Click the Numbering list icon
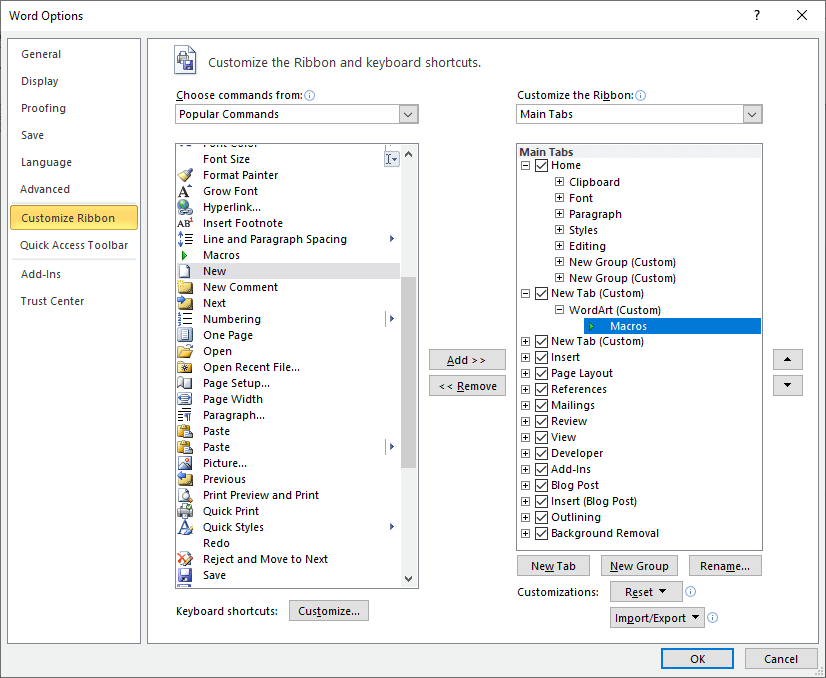The width and height of the screenshot is (826, 678). point(185,319)
